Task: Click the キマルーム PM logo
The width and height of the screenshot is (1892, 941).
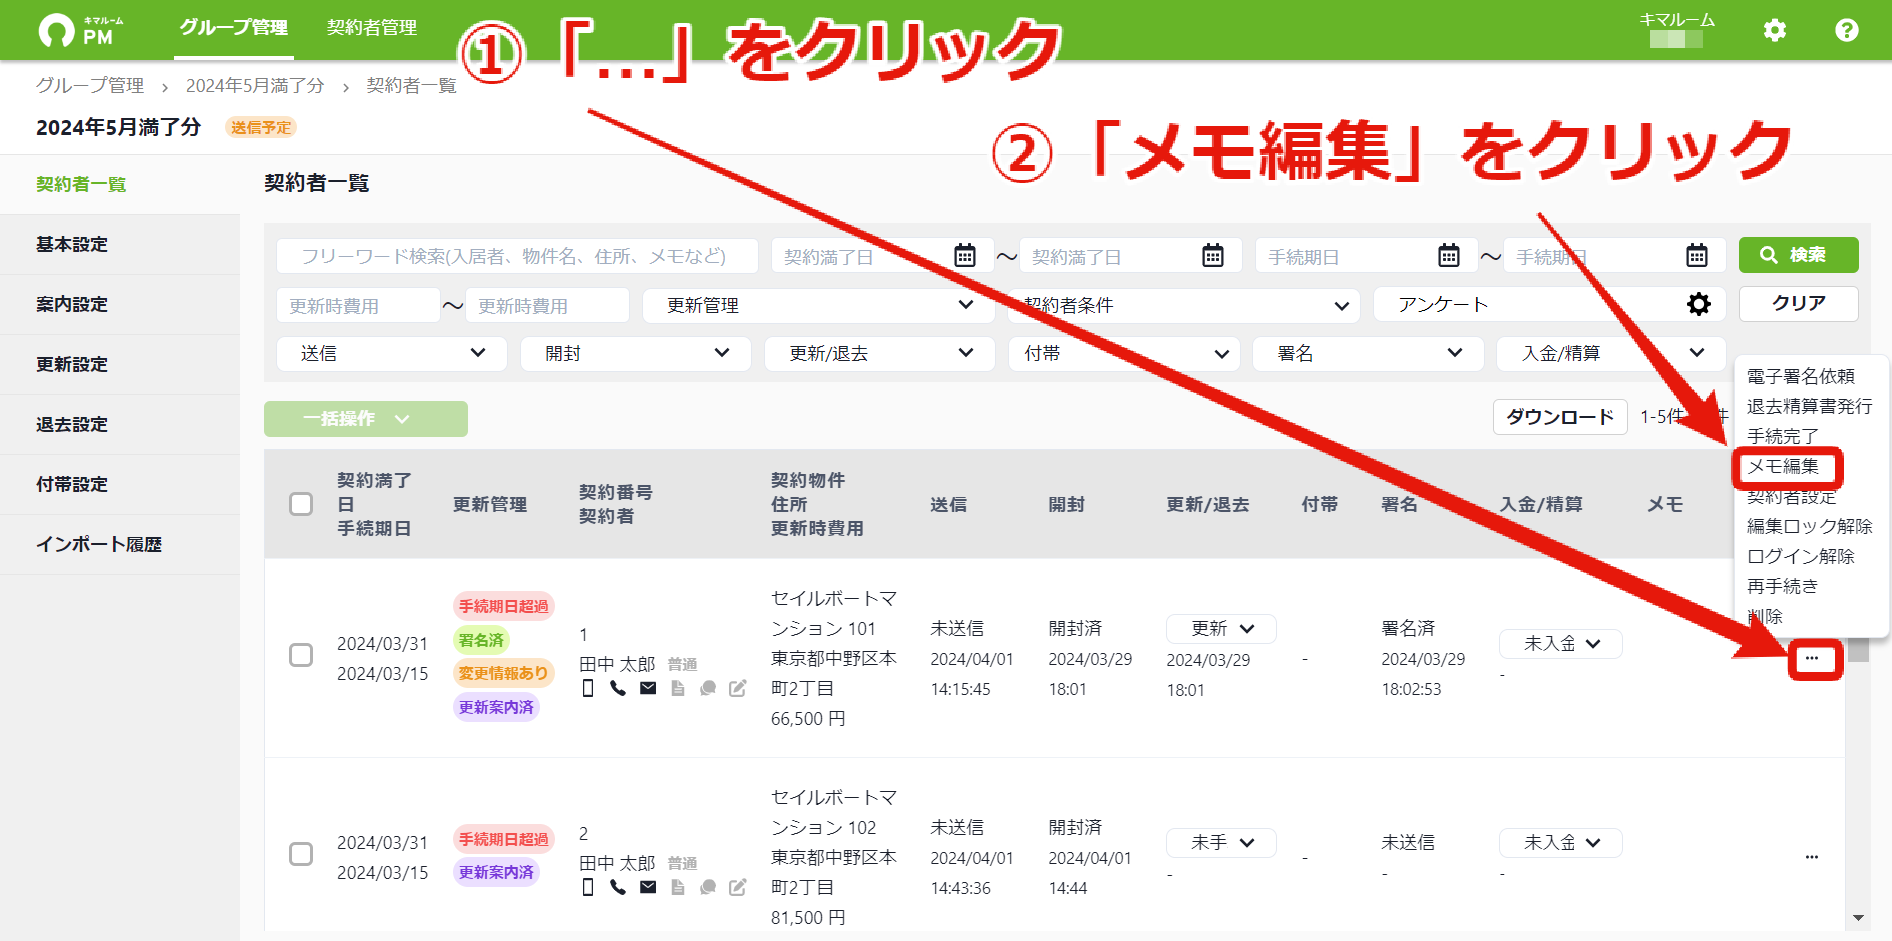Action: pyautogui.click(x=82, y=31)
